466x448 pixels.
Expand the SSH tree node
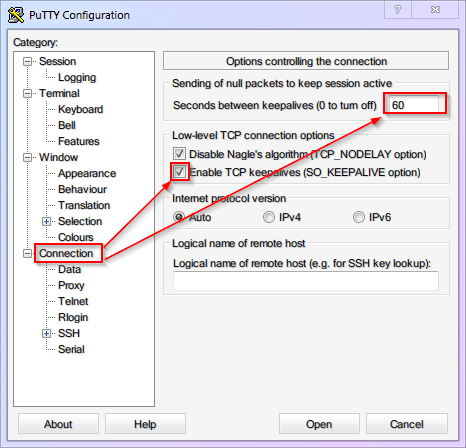tap(46, 333)
